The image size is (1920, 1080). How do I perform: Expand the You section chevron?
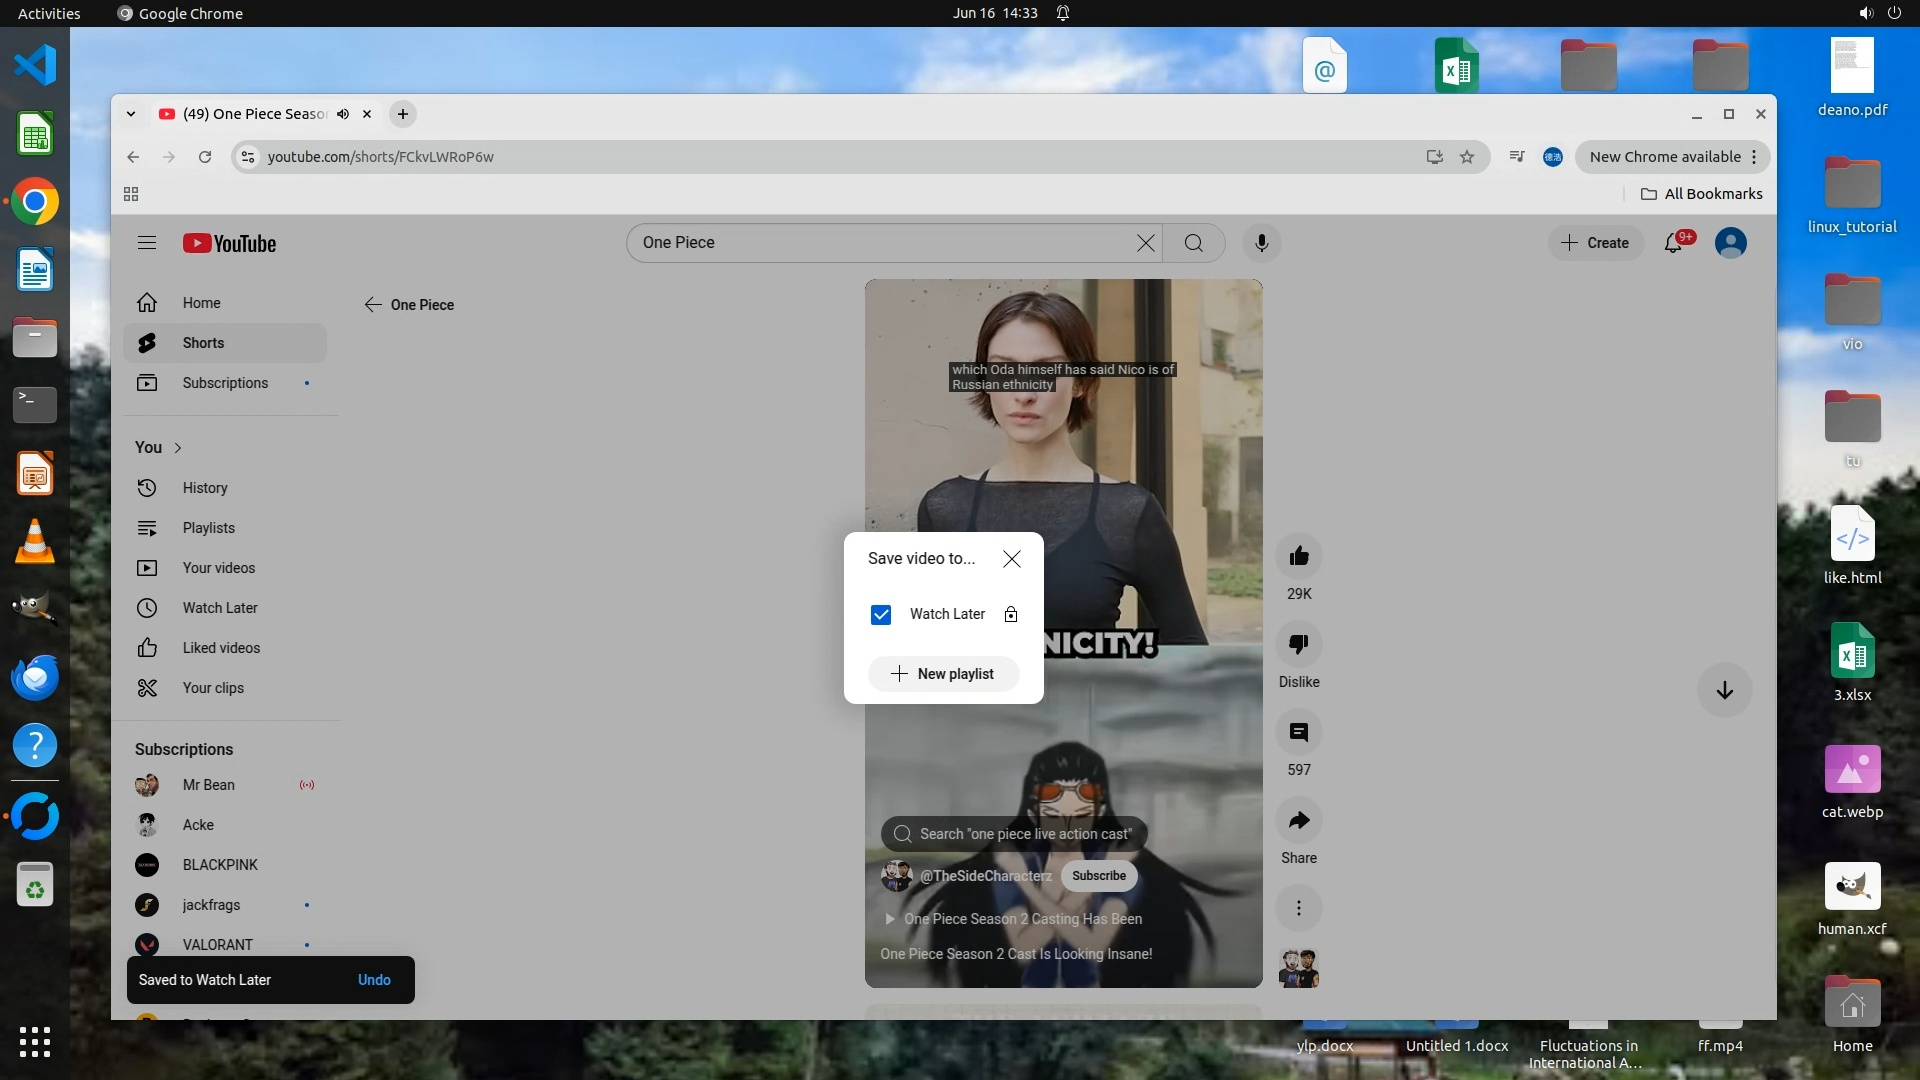pos(178,447)
